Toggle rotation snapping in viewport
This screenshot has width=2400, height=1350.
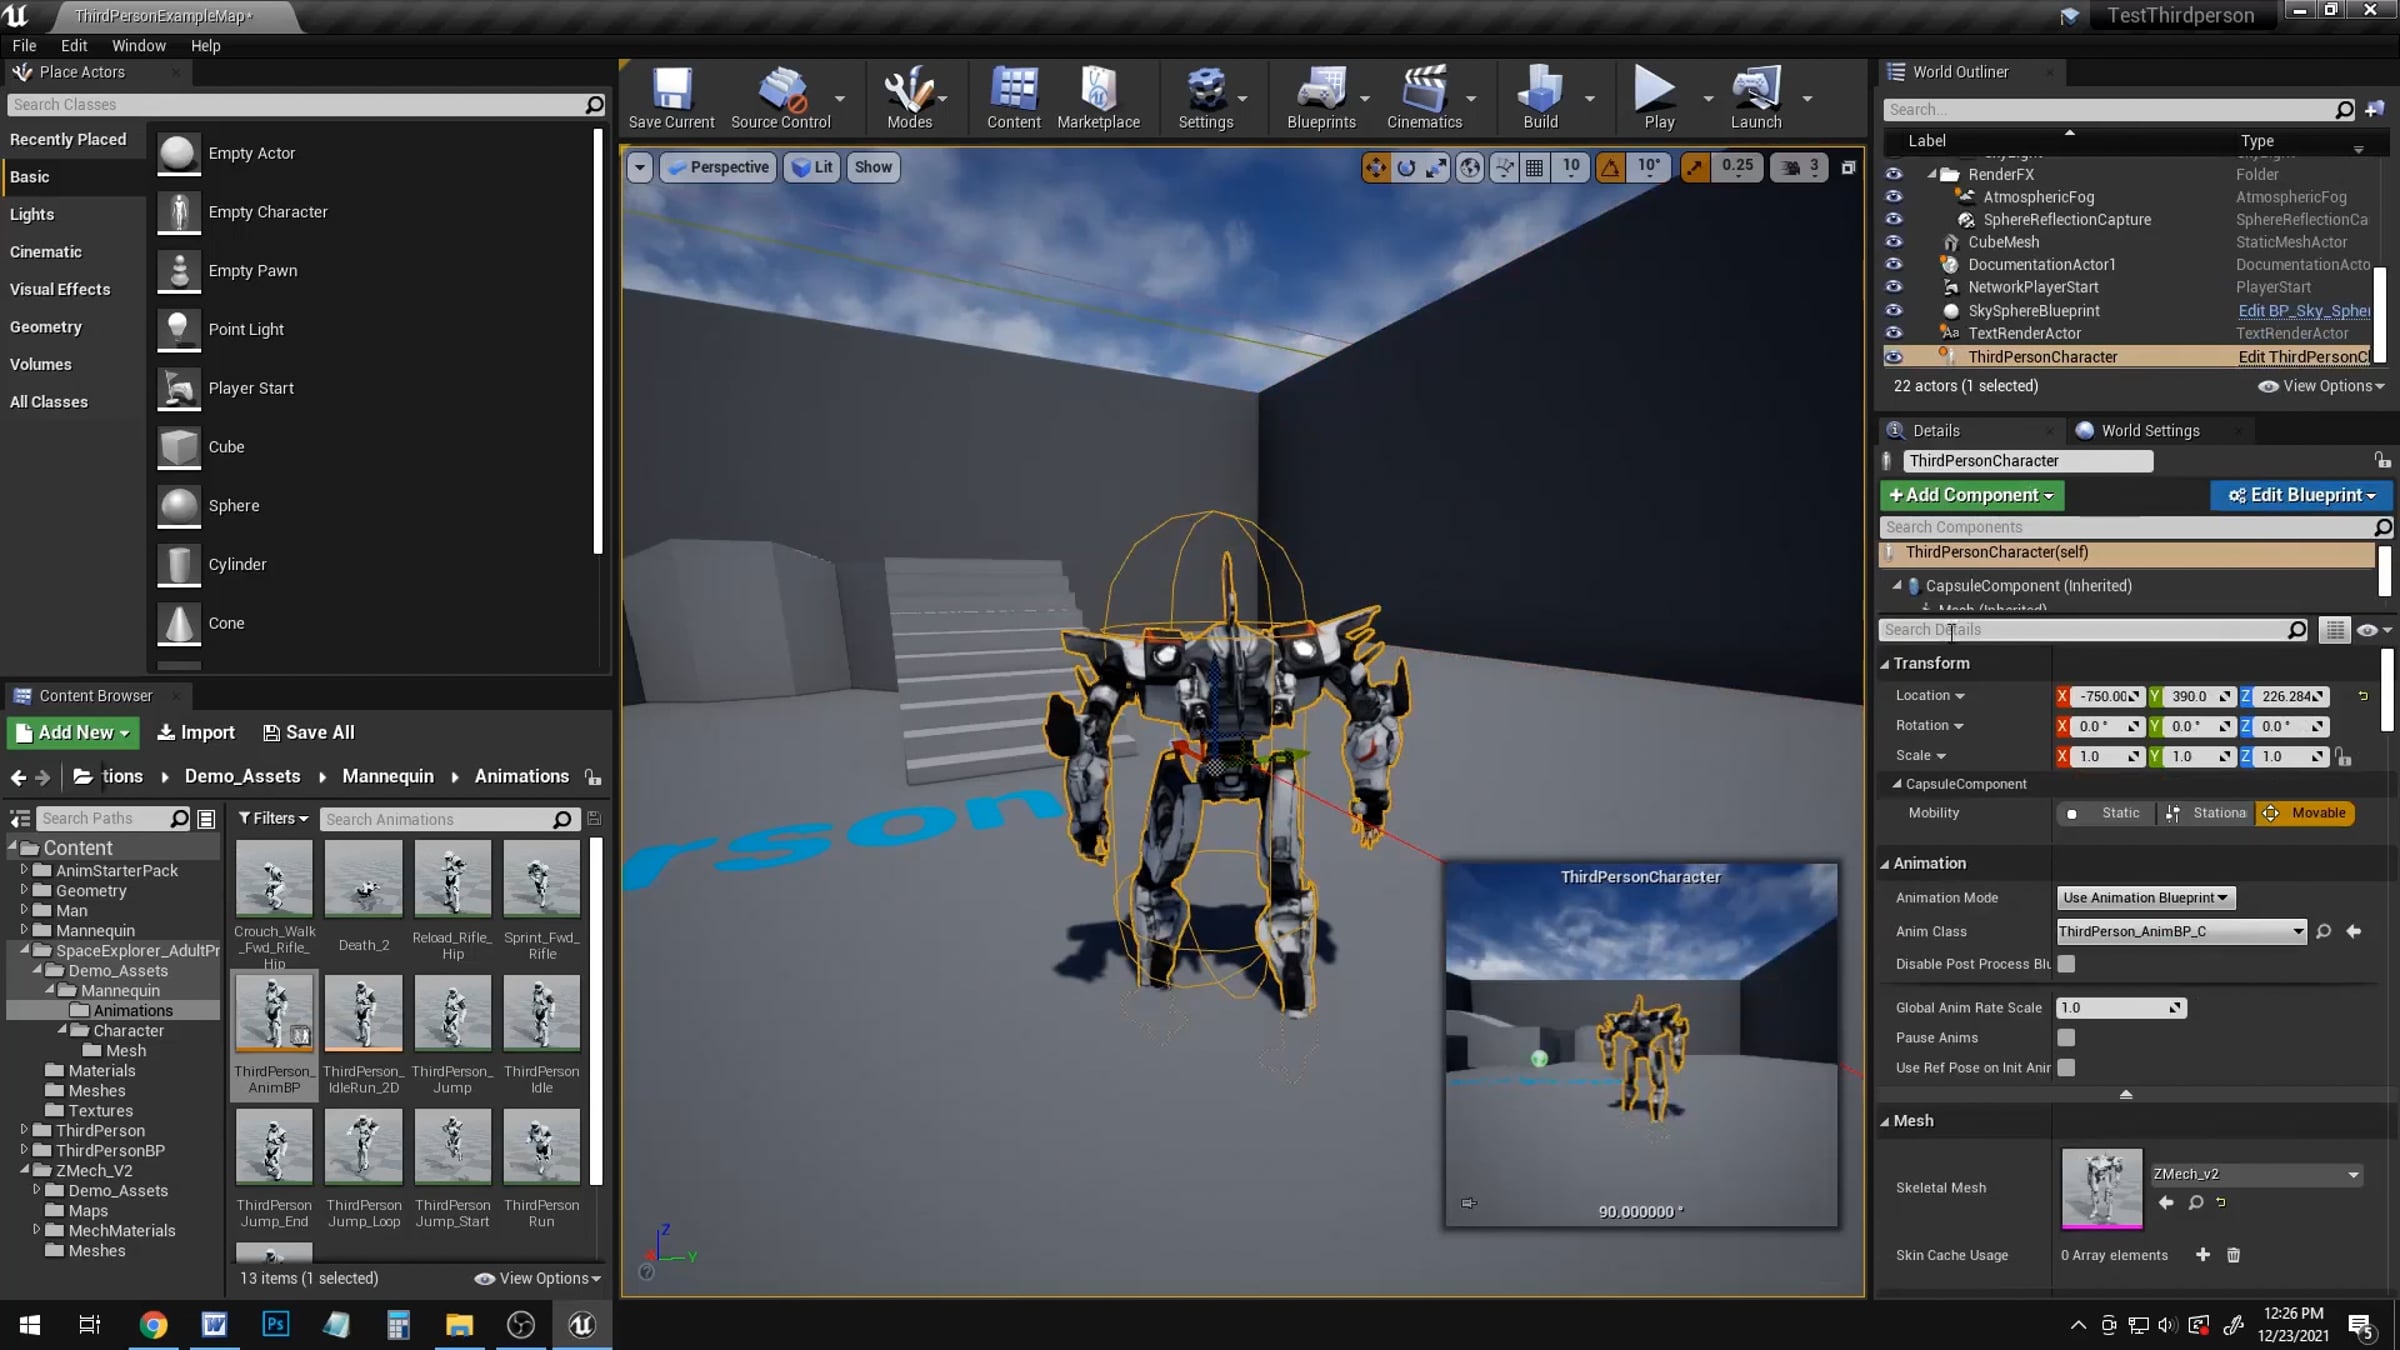(1610, 168)
